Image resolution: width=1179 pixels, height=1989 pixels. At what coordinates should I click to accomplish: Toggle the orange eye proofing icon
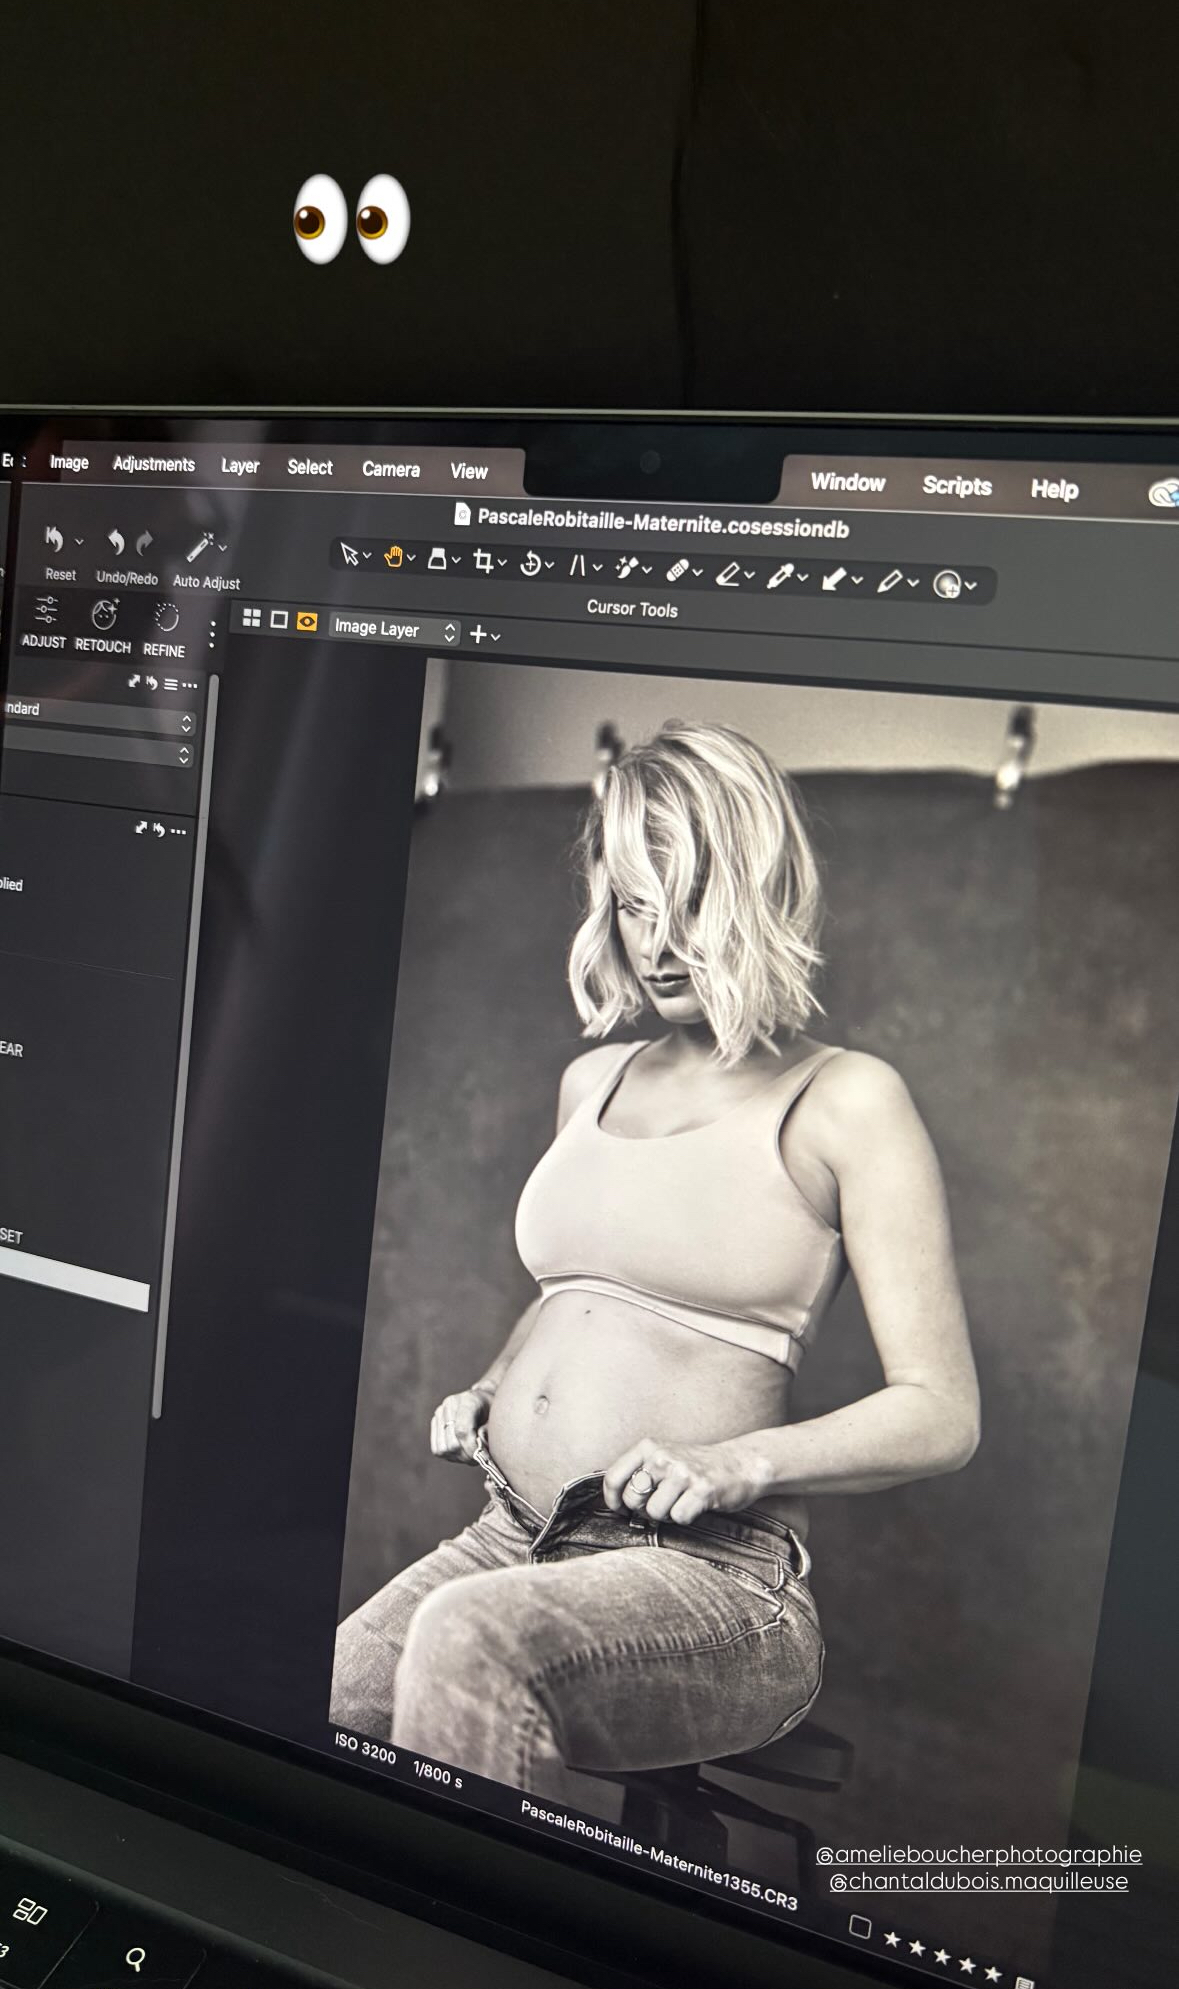pyautogui.click(x=307, y=622)
